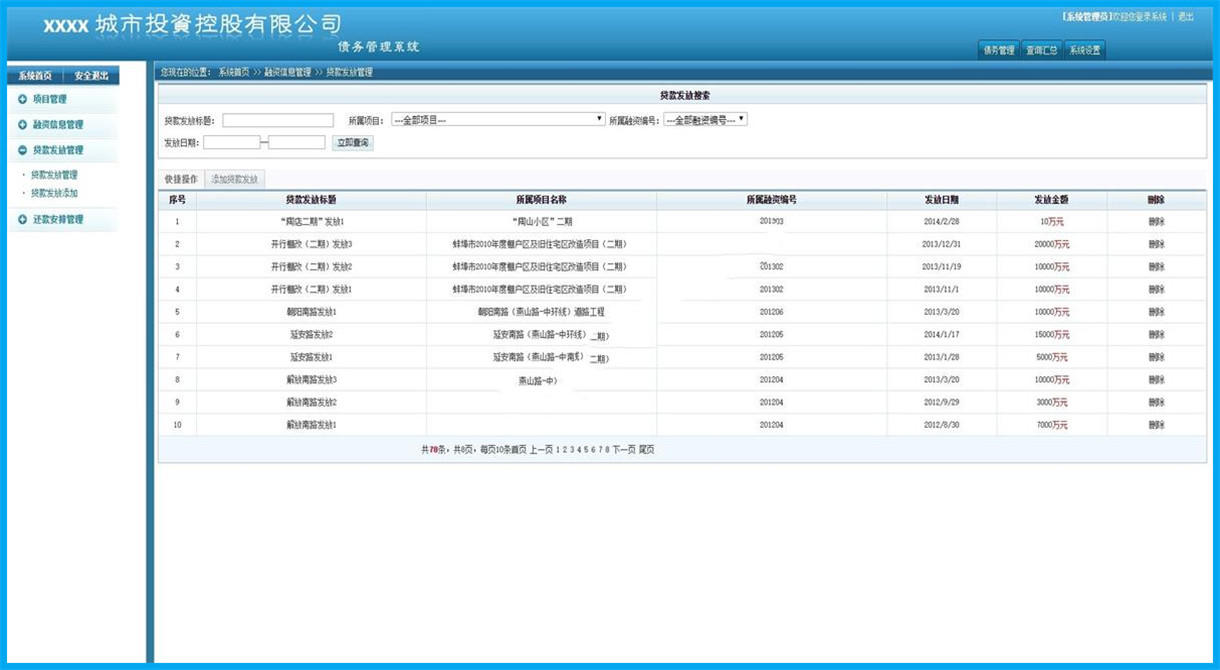Viewport: 1220px width, 670px height.
Task: Click the 发放日期 column header
Action: coord(941,200)
